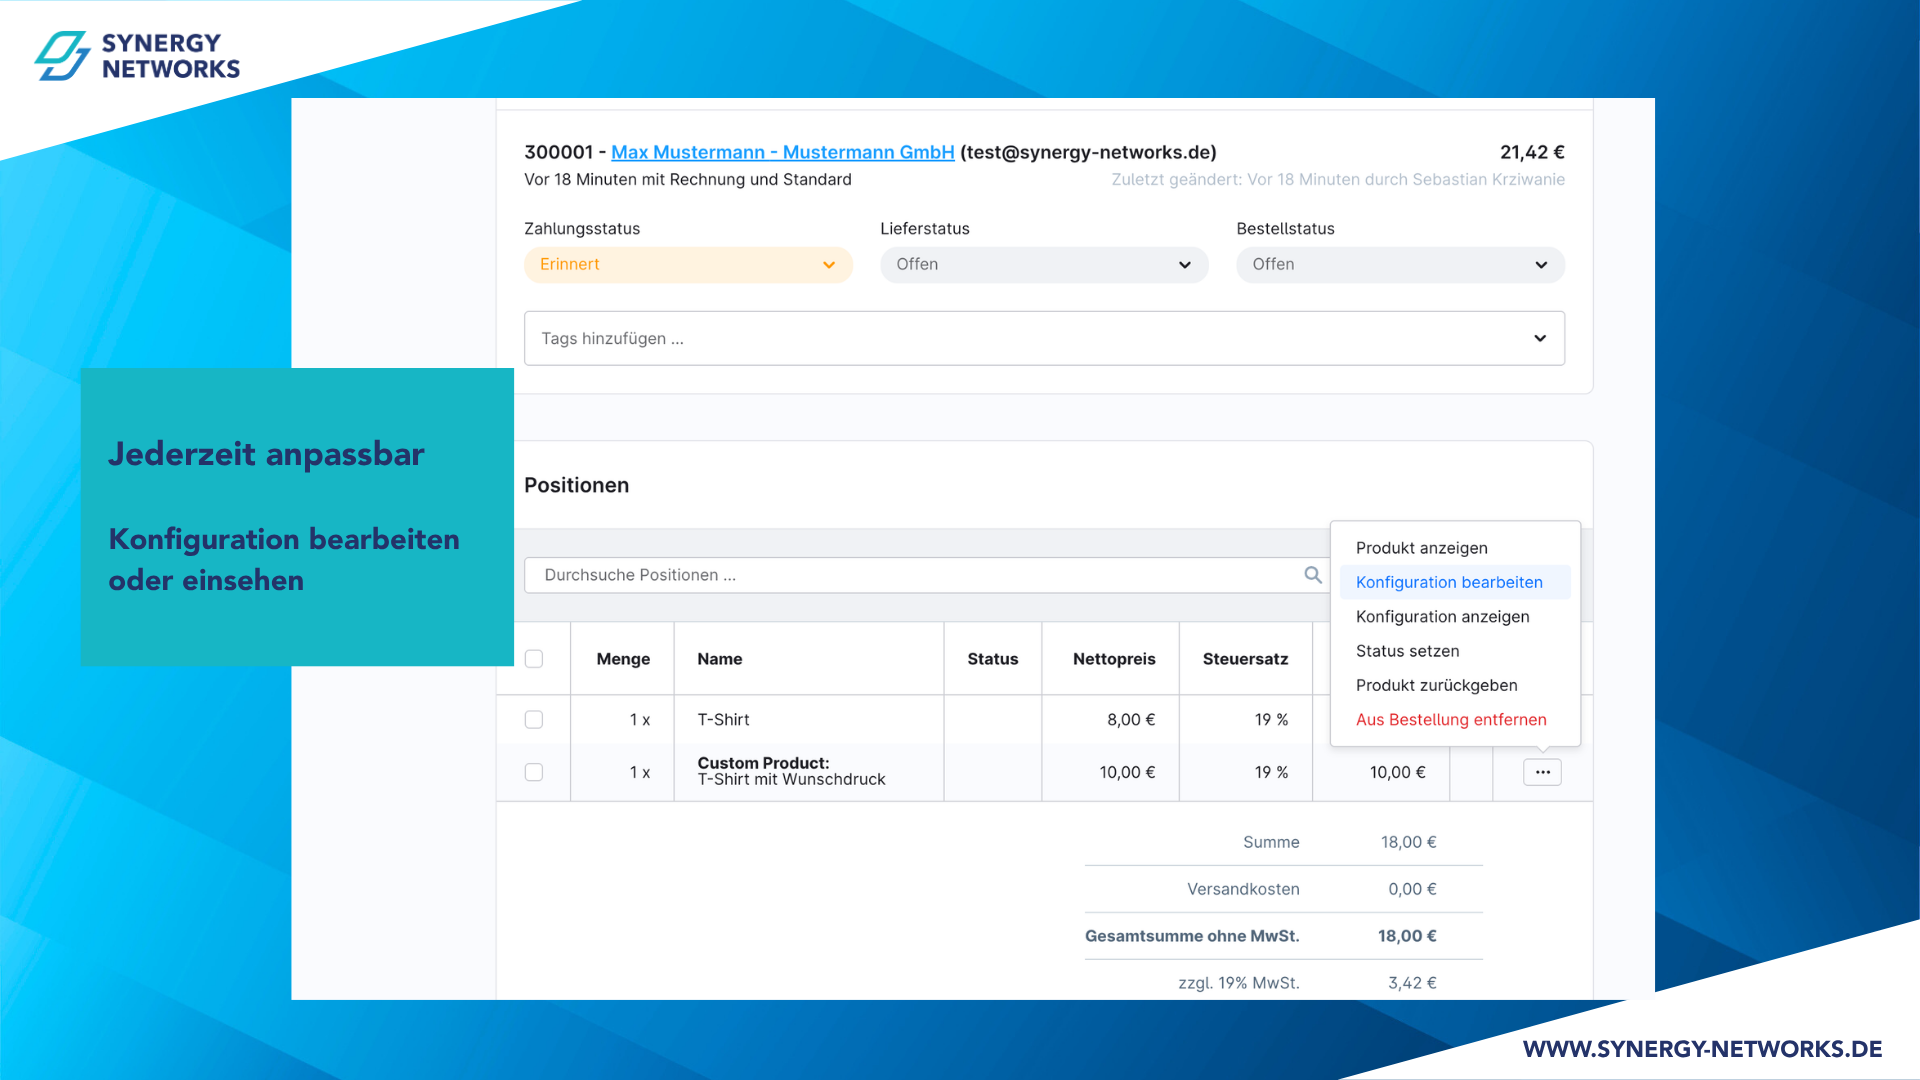Viewport: 1920px width, 1080px height.
Task: Click the Status column header
Action: (992, 659)
